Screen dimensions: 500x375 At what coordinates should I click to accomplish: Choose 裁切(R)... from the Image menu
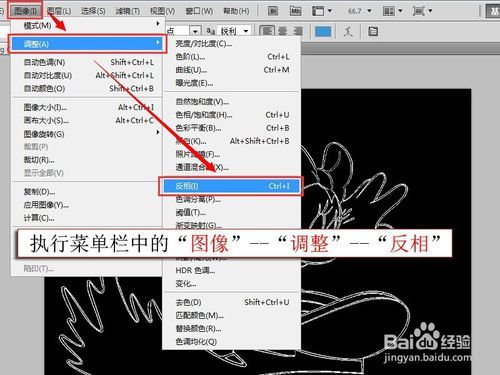87,160
